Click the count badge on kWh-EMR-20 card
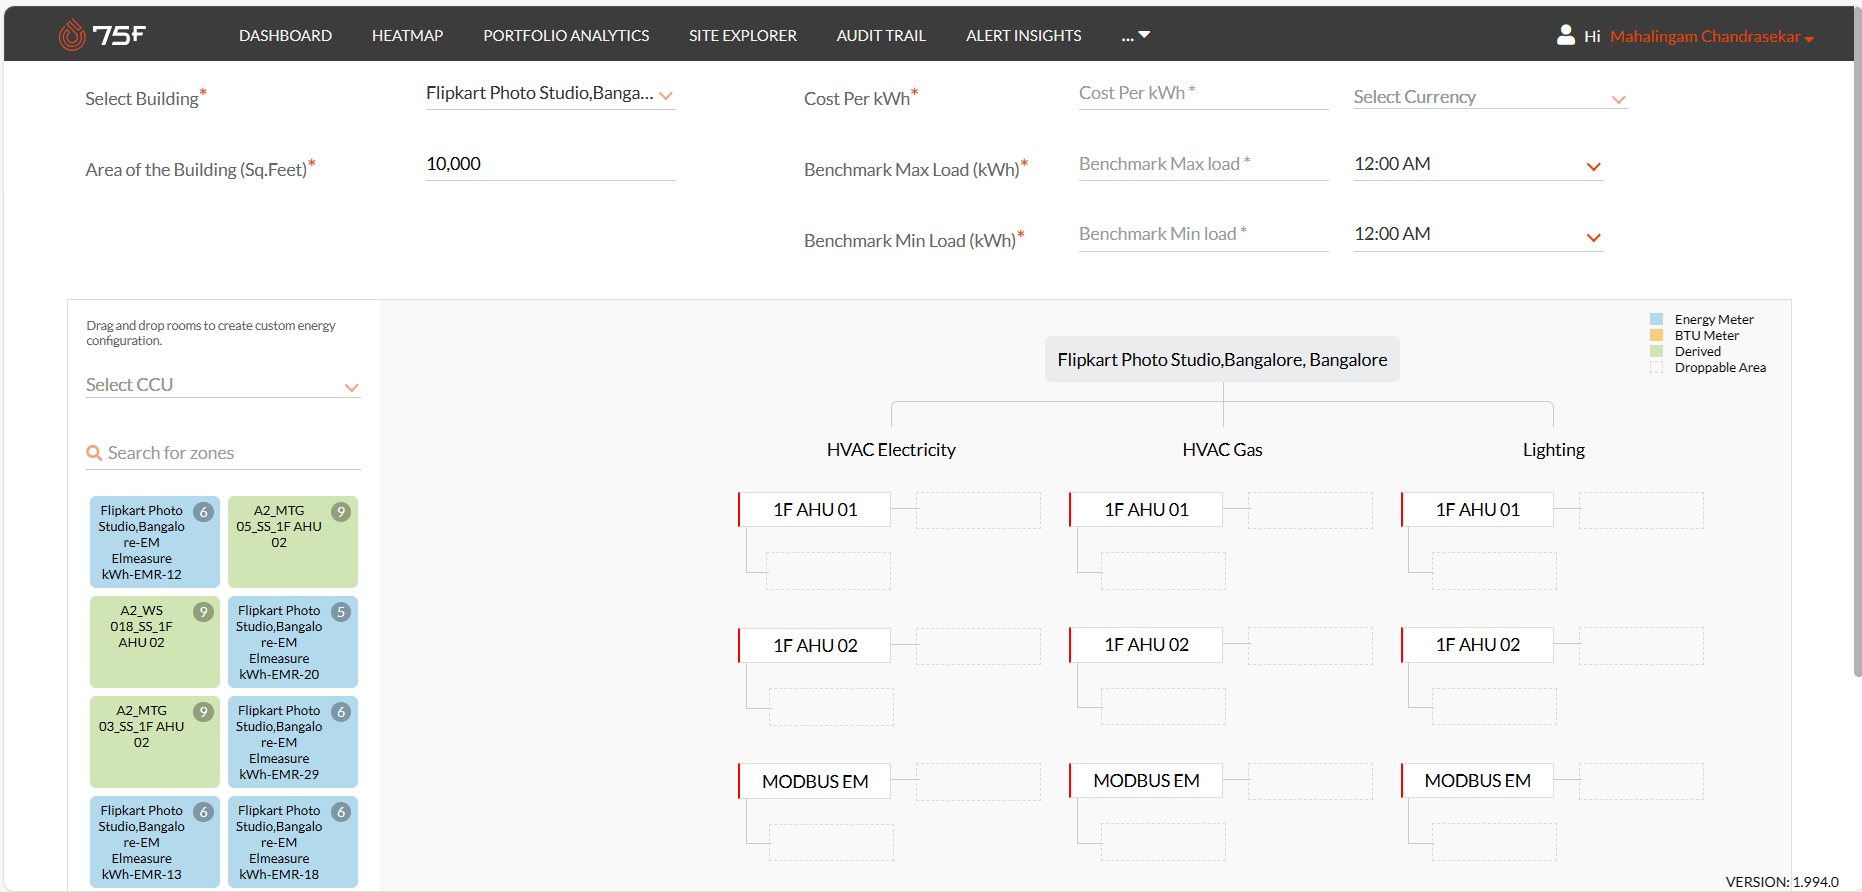Screen dimensions: 1862x892 point(341,612)
